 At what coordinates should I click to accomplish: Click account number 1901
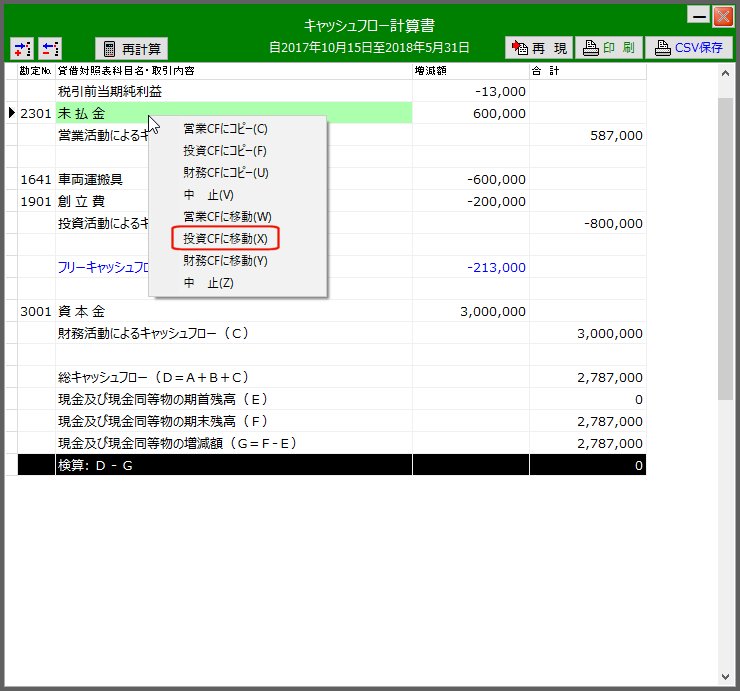[x=36, y=202]
